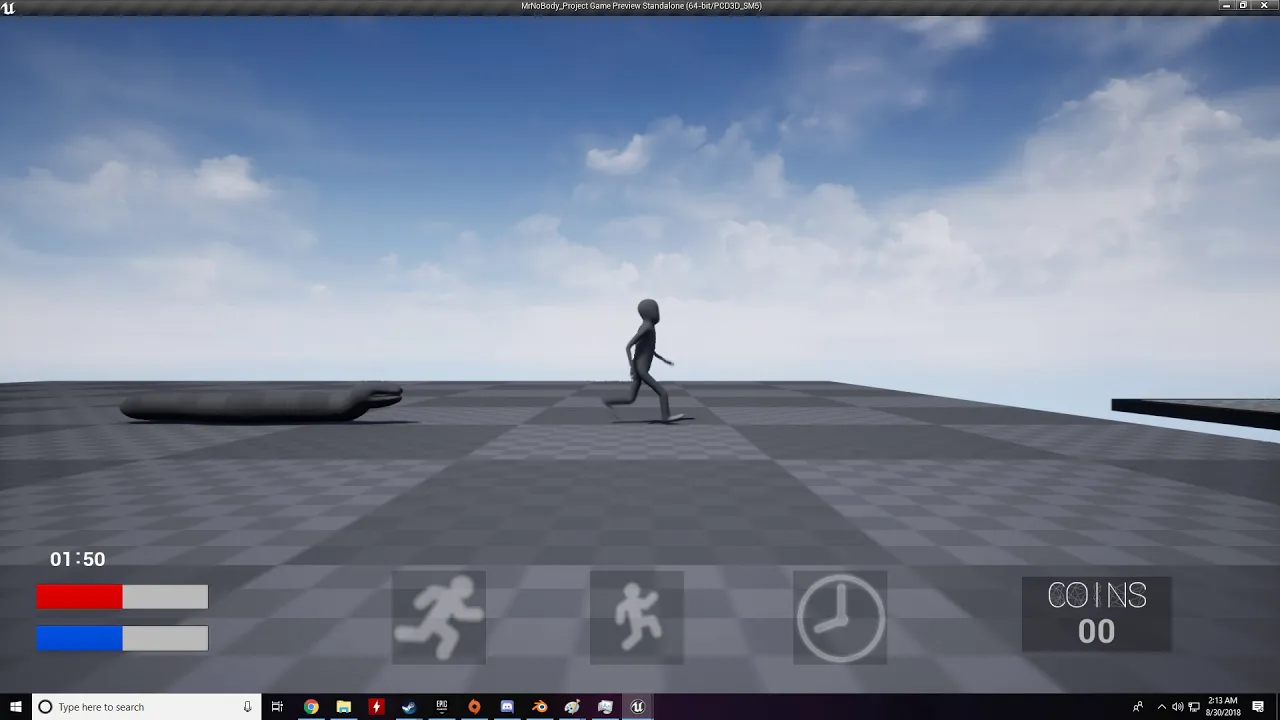1280x720 pixels.
Task: Restore the game preview window size
Action: [x=1244, y=6]
